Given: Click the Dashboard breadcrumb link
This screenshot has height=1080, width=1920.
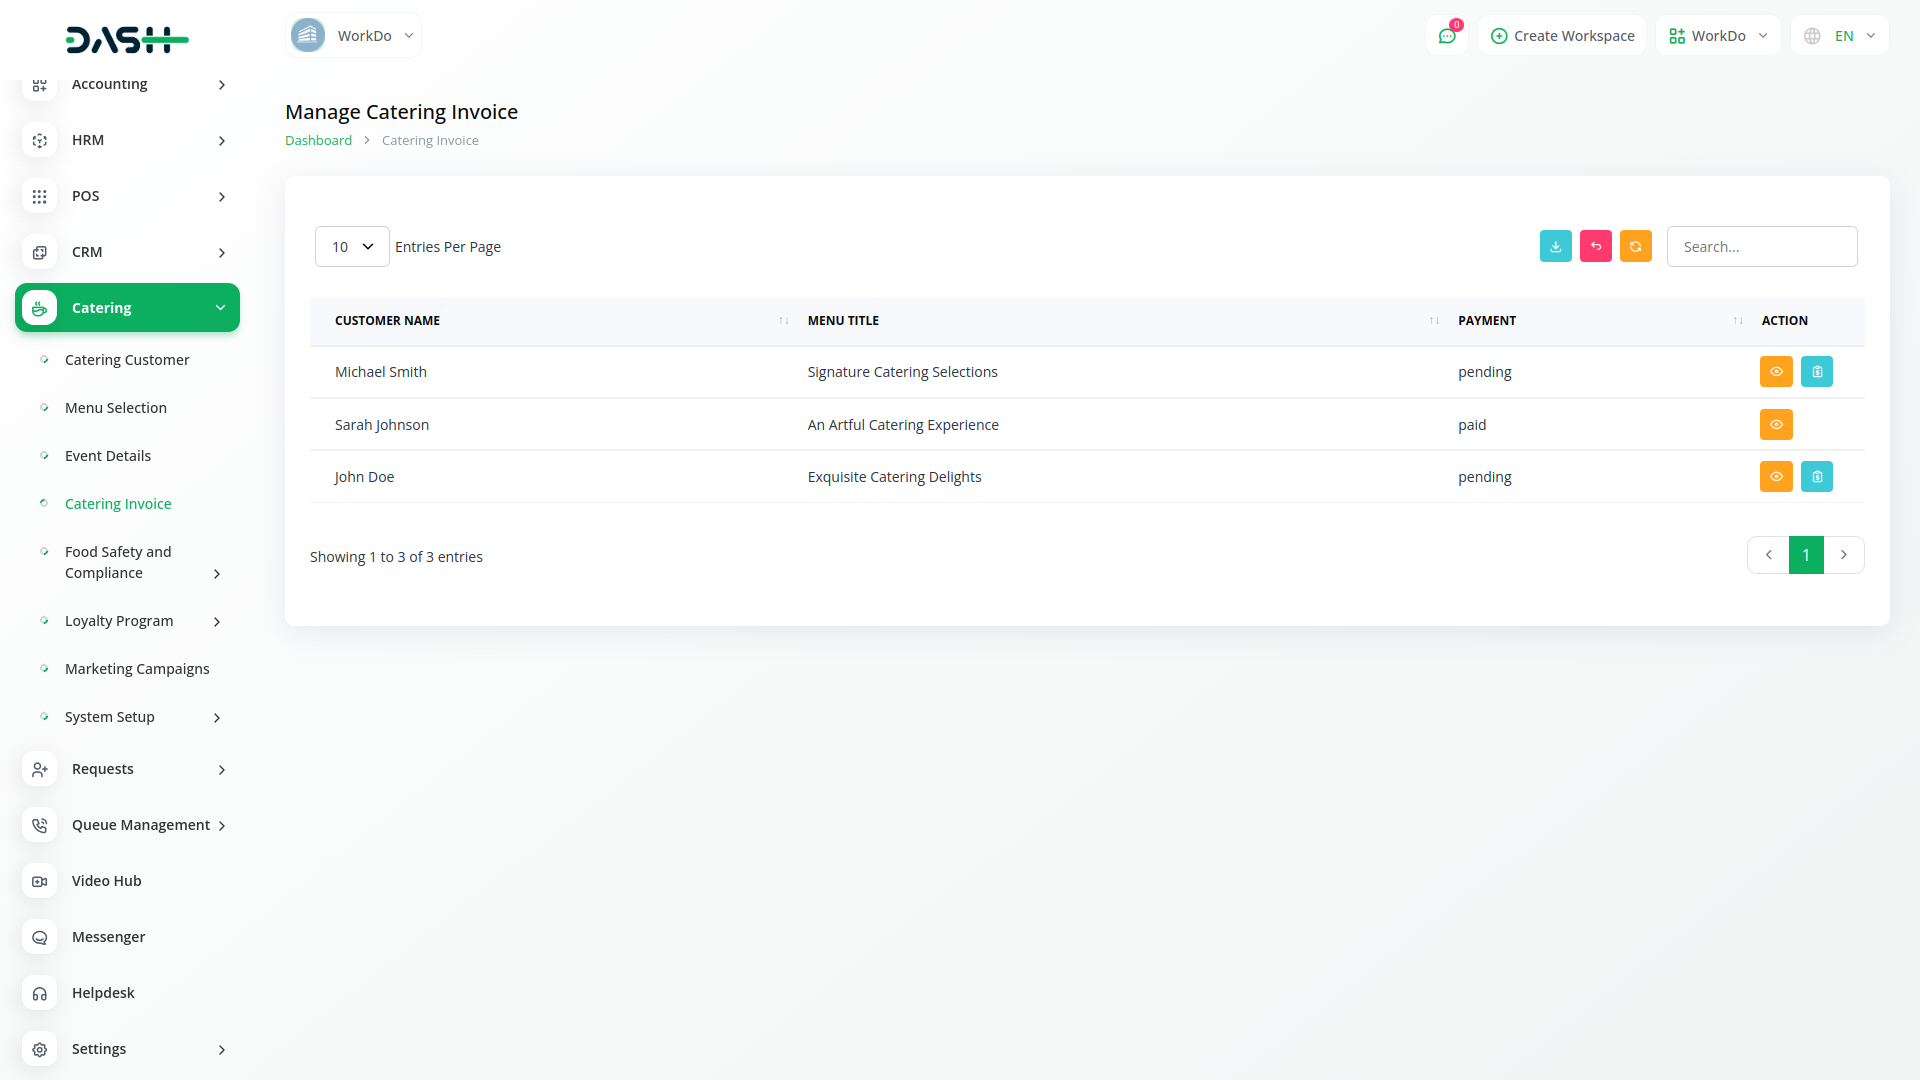Looking at the screenshot, I should [318, 141].
